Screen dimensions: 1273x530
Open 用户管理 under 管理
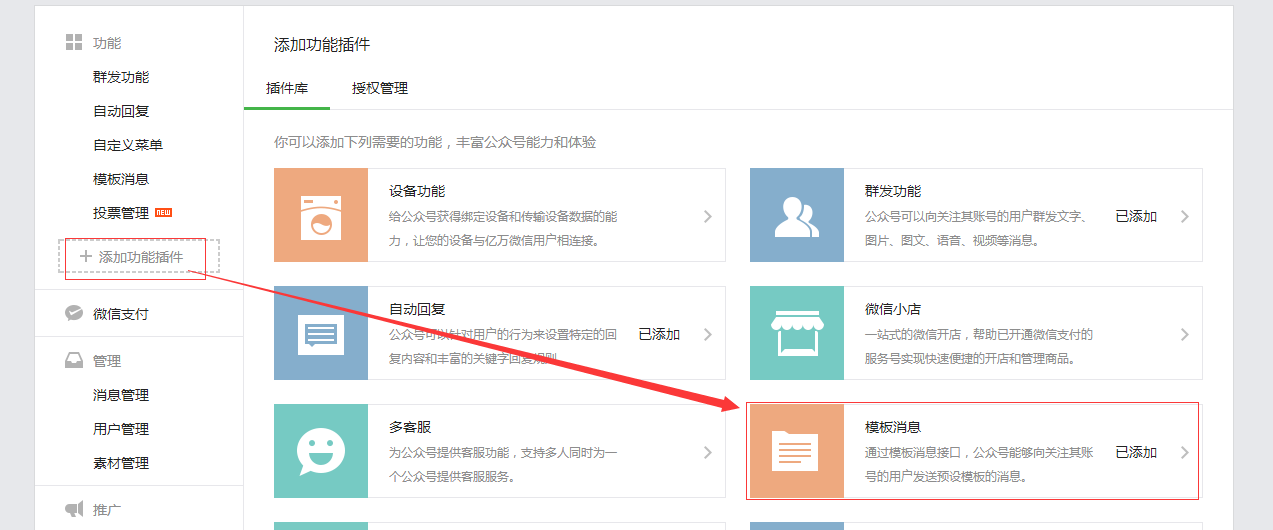pos(121,429)
